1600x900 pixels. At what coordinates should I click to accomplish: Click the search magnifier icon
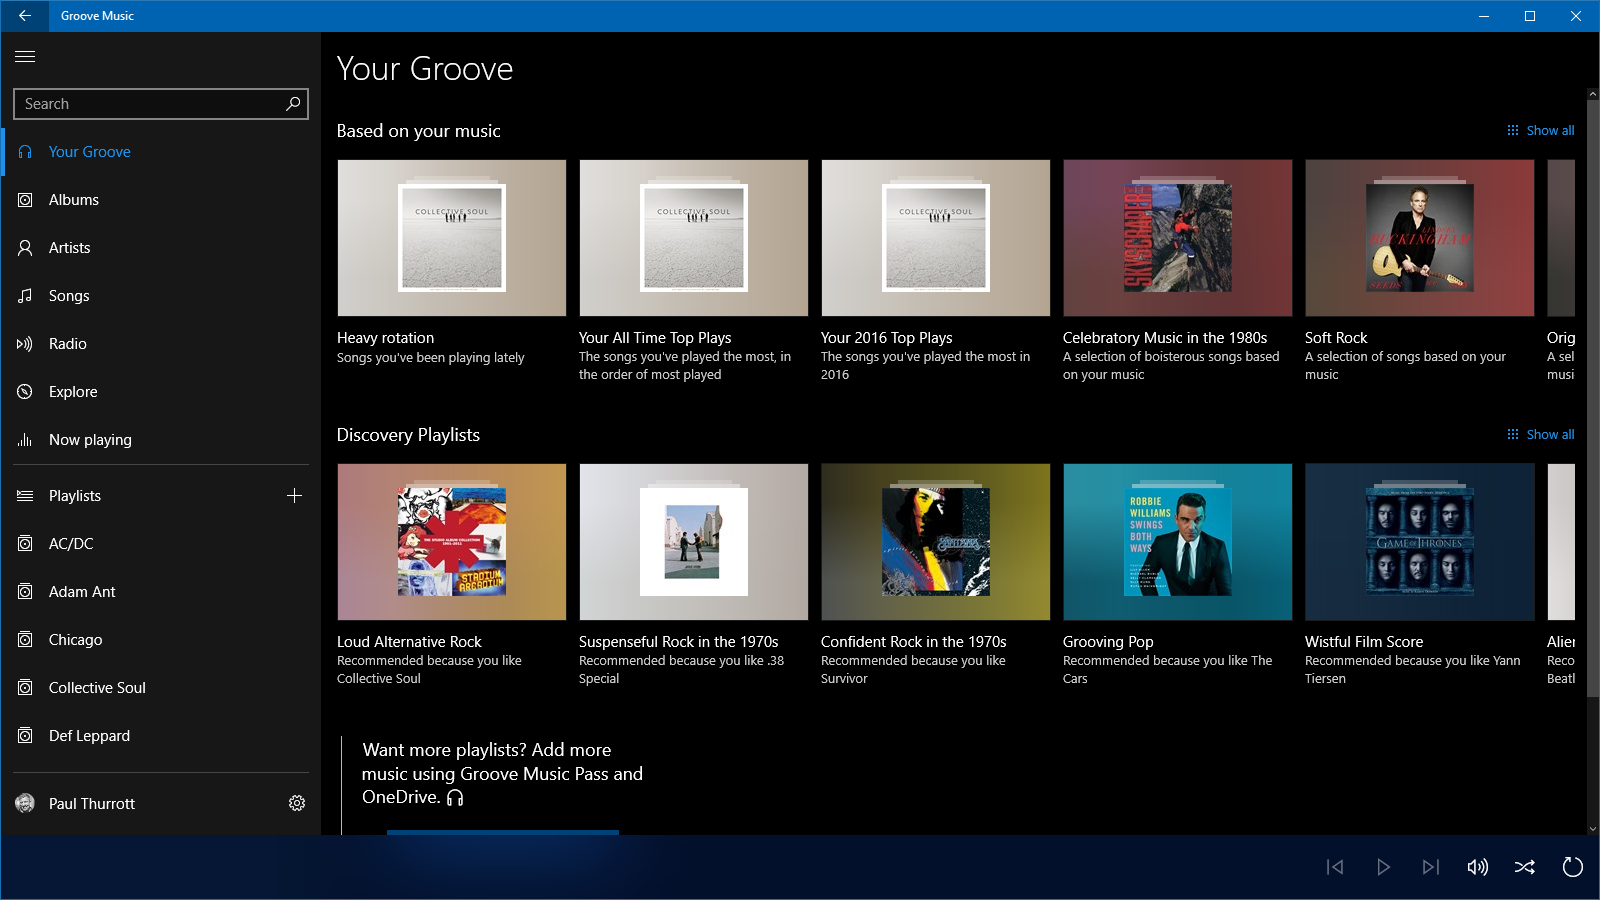[293, 104]
